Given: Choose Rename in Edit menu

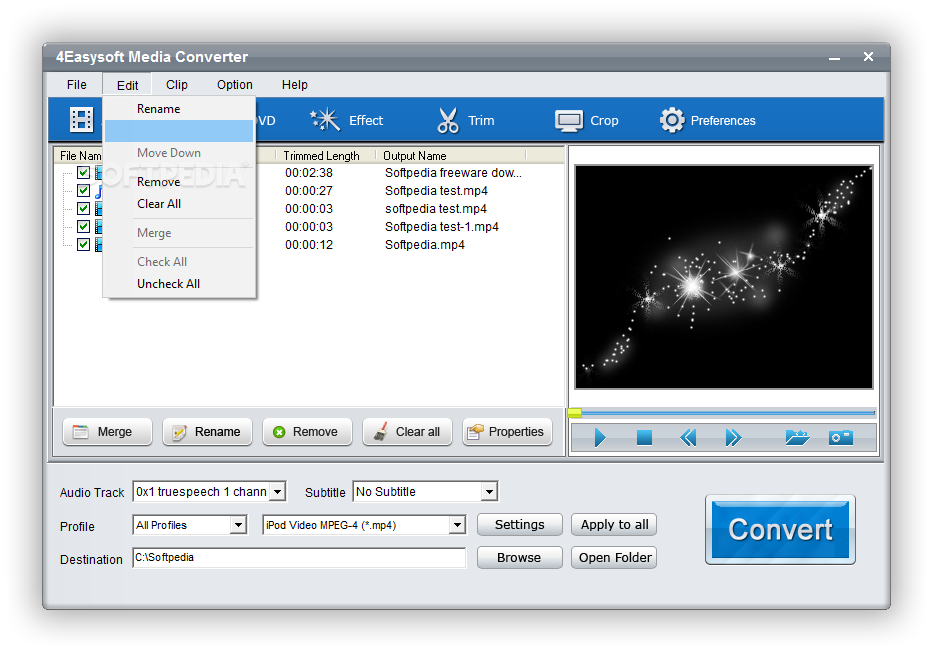Looking at the screenshot, I should pyautogui.click(x=179, y=109).
